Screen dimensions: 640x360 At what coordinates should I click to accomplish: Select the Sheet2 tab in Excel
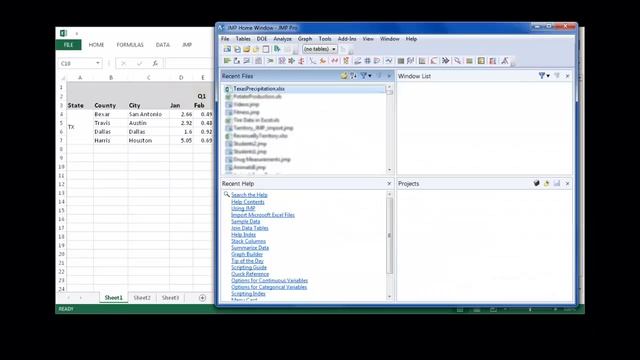(142, 298)
